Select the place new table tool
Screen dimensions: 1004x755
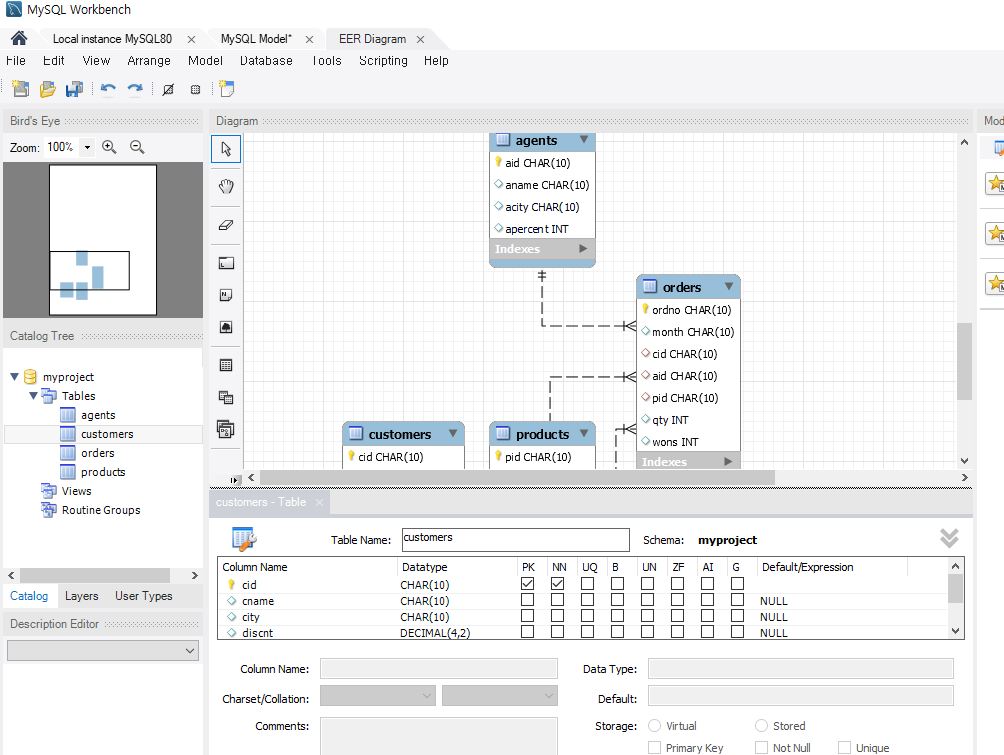(226, 366)
